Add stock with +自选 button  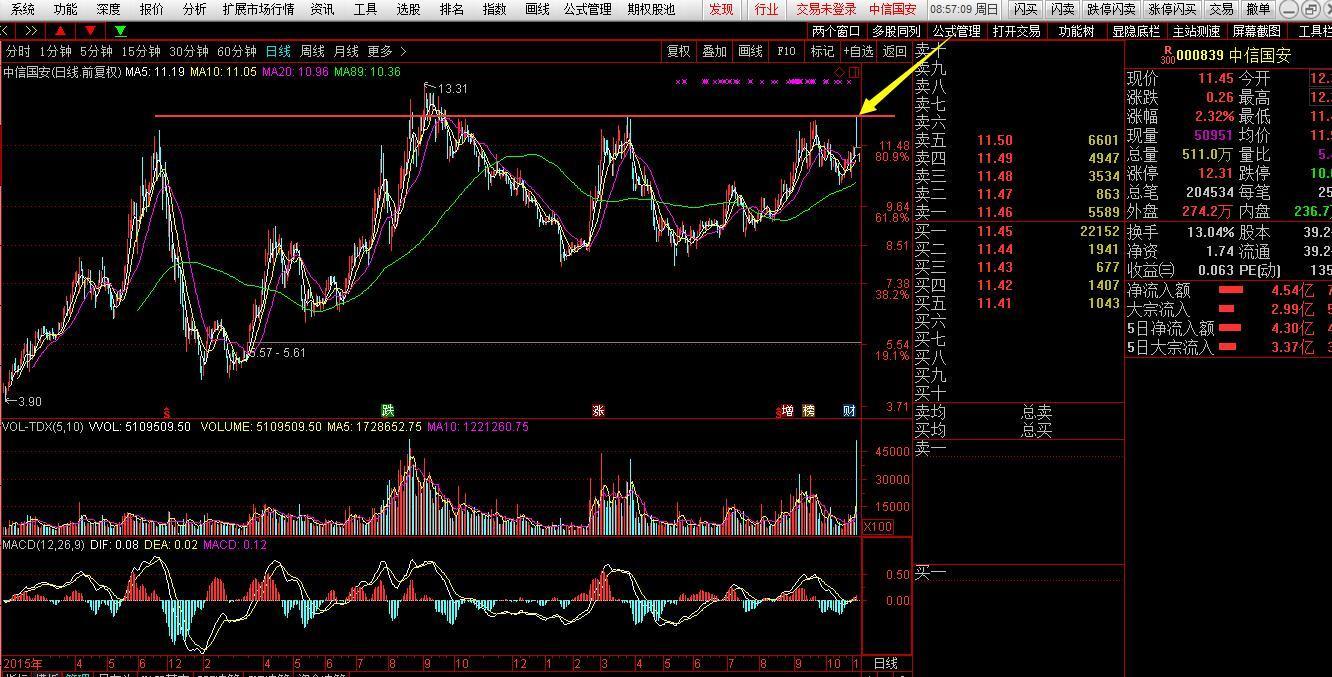pyautogui.click(x=858, y=51)
